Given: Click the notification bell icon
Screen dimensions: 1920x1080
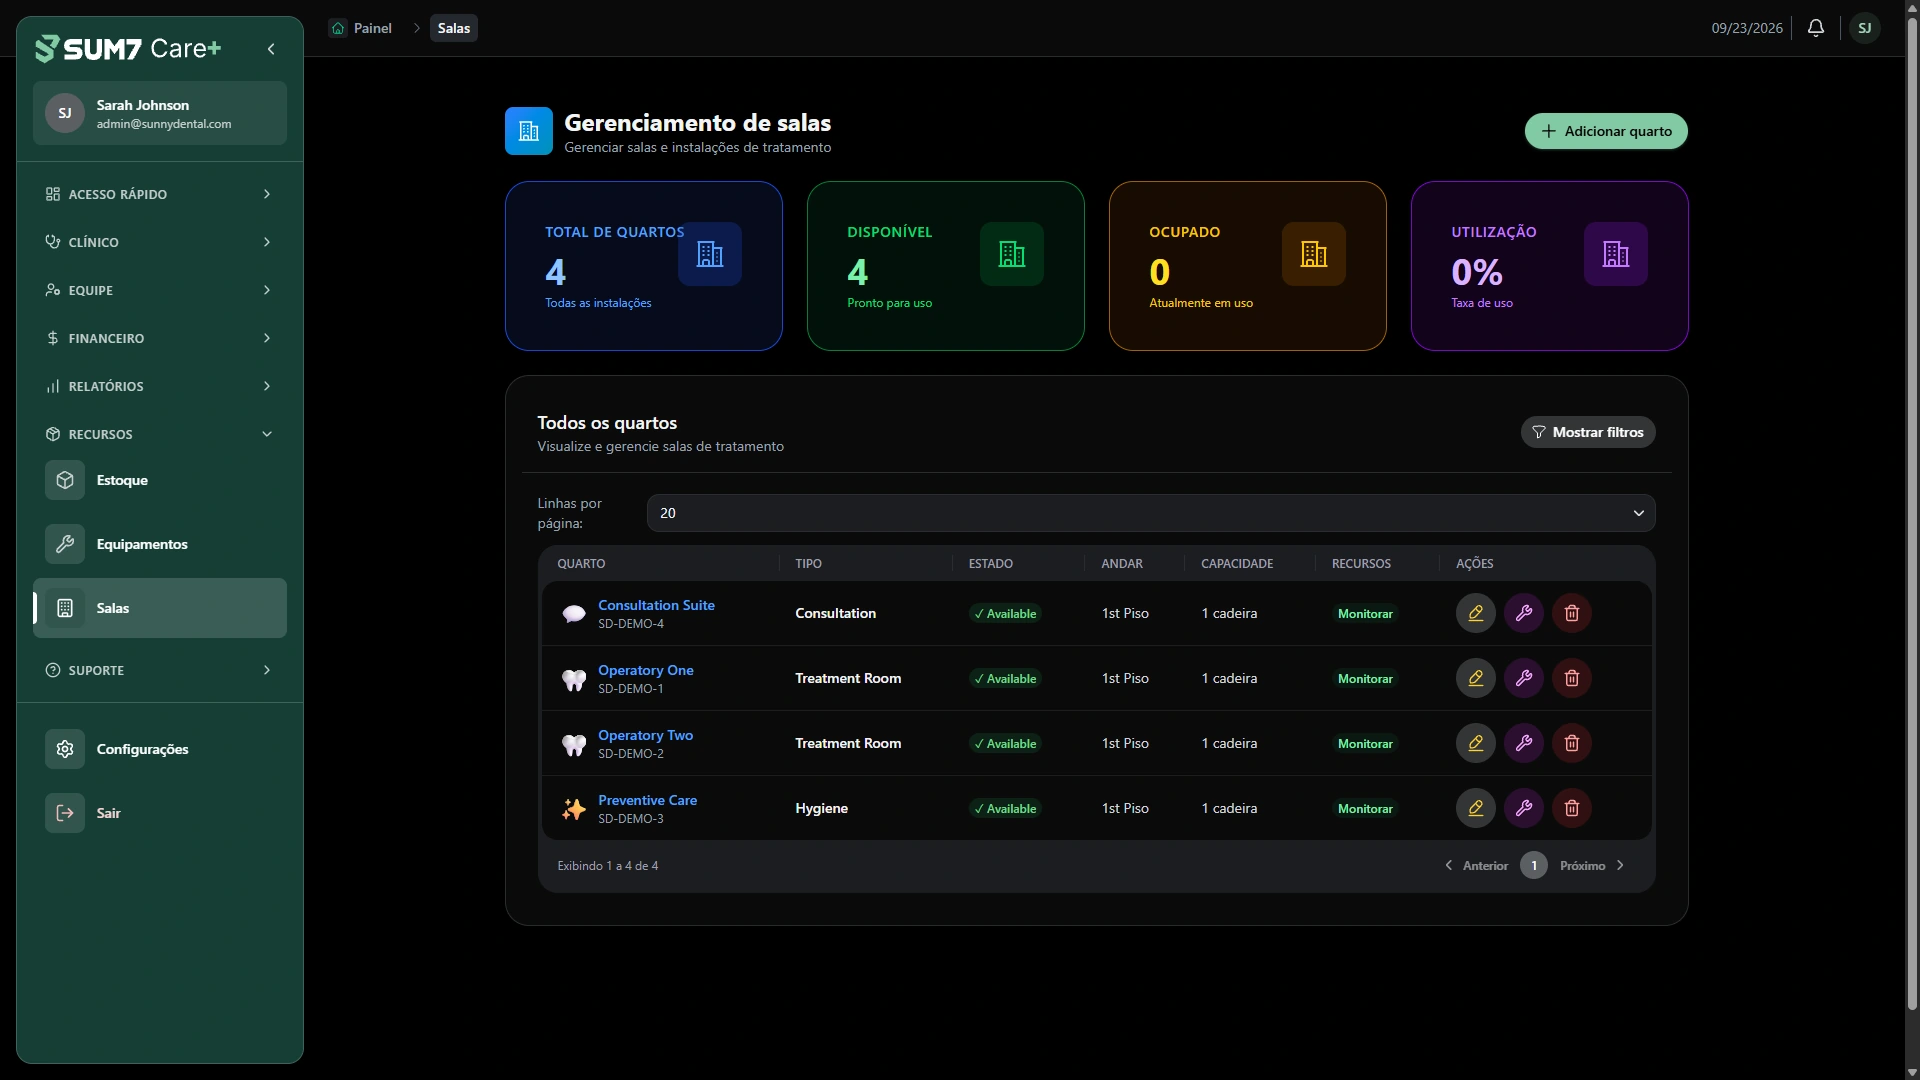Looking at the screenshot, I should (1816, 28).
